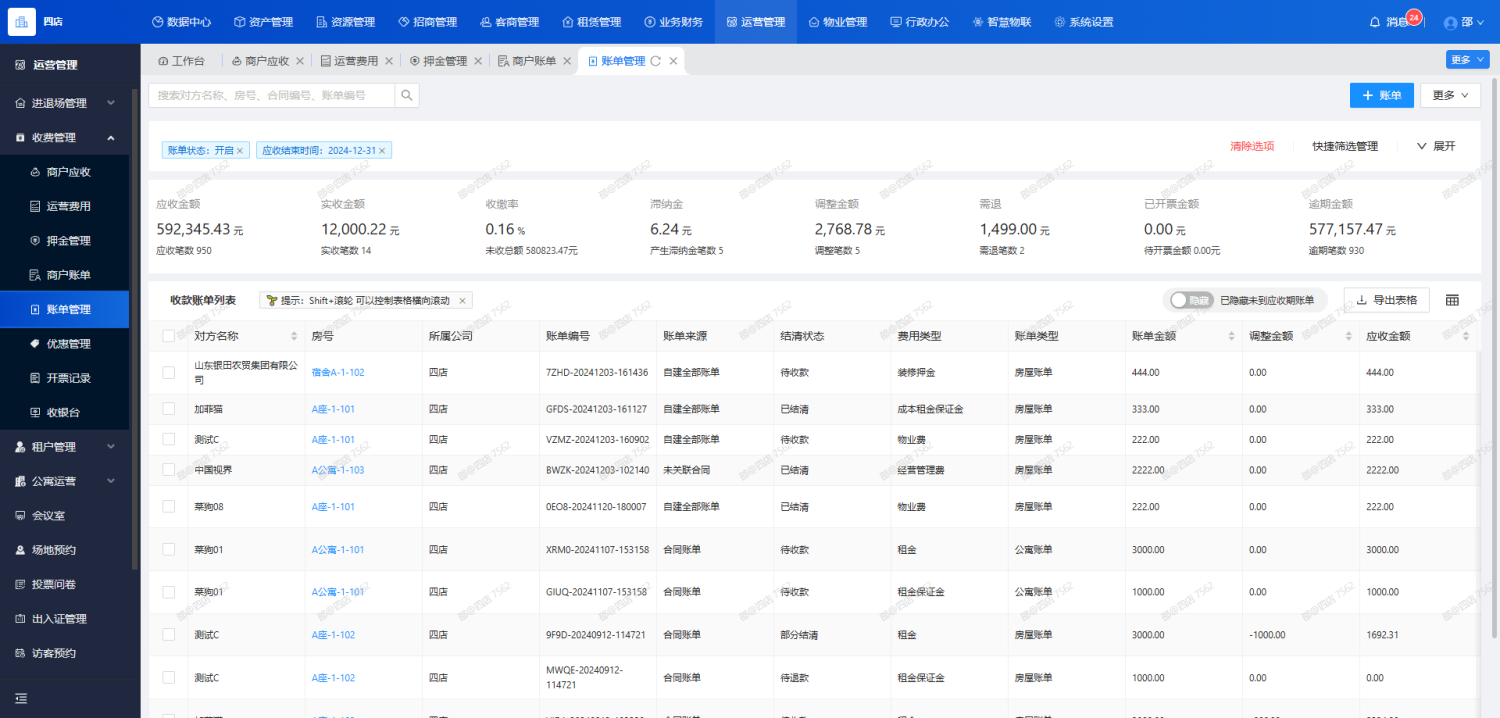This screenshot has width=1500, height=718.
Task: Open the 业务财务 top menu
Action: tap(674, 22)
